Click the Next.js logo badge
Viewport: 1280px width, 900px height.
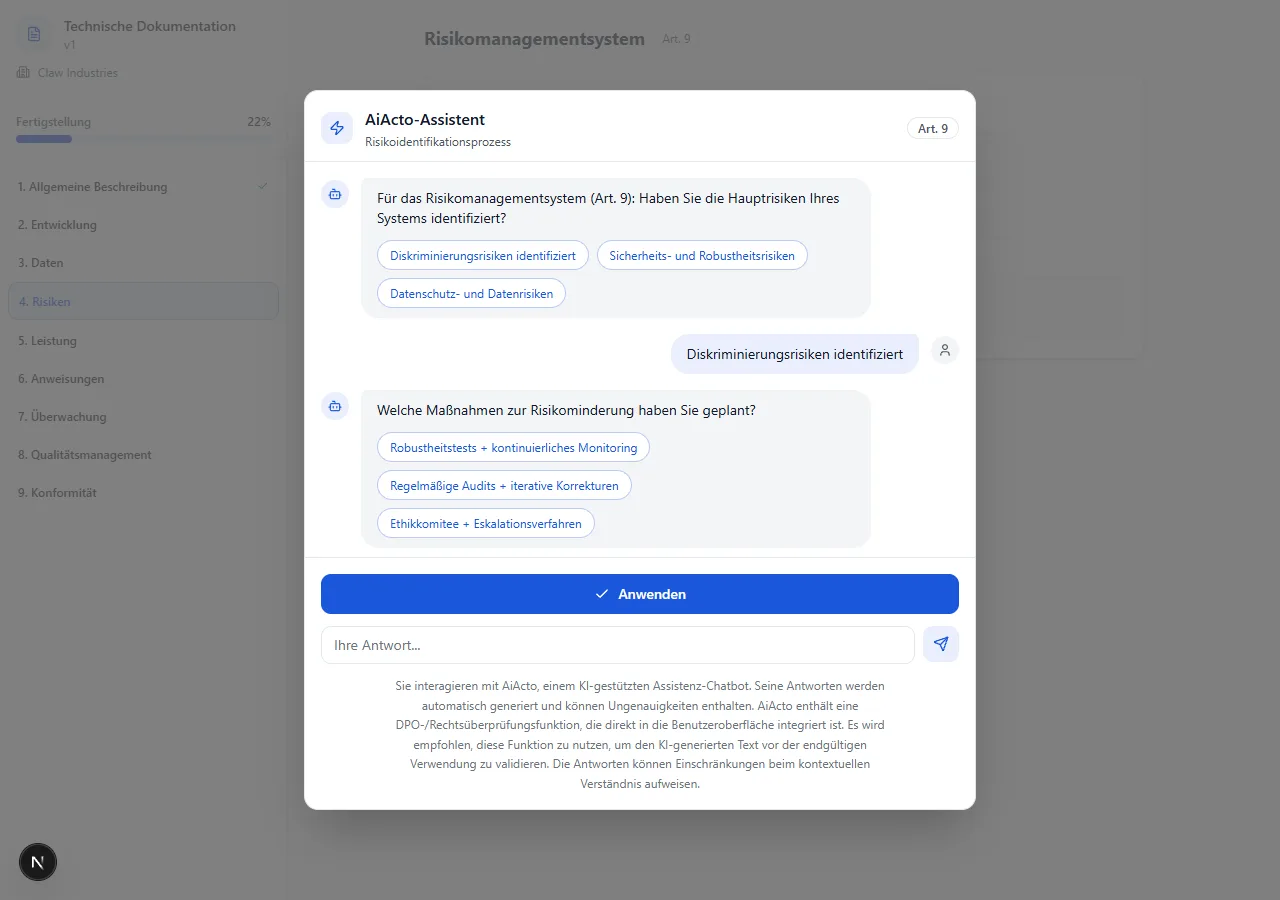[38, 862]
